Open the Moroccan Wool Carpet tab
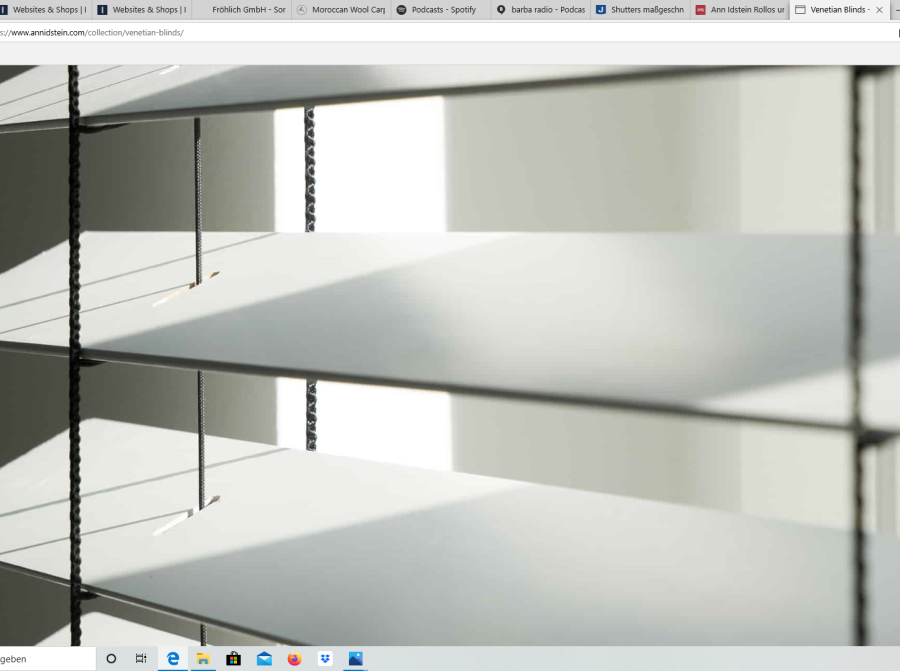Image resolution: width=900 pixels, height=671 pixels. tap(340, 10)
